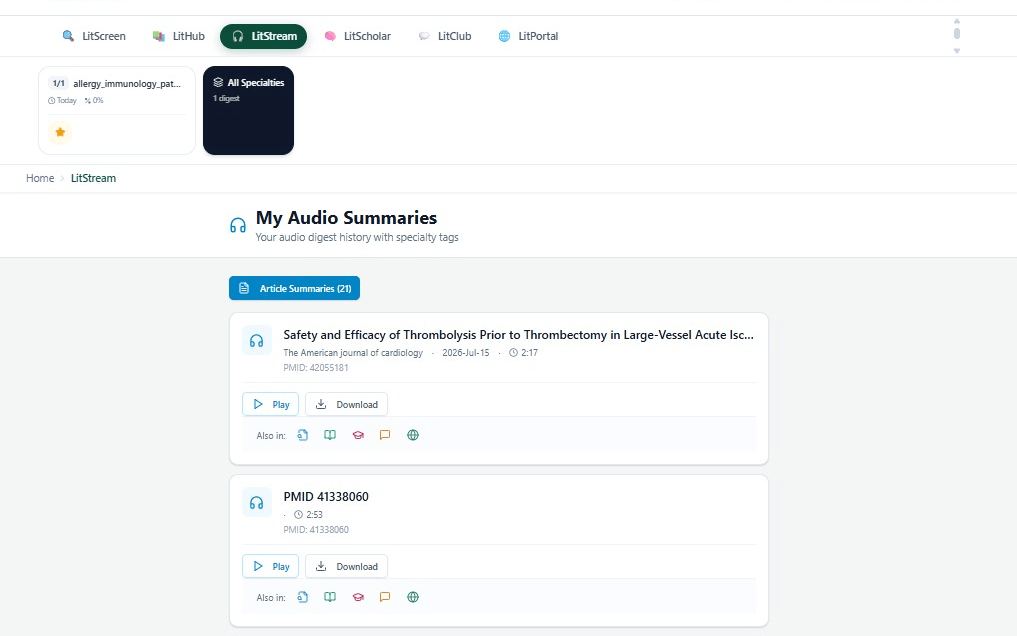Play the PMID 41338060 audio summary

coord(270,567)
